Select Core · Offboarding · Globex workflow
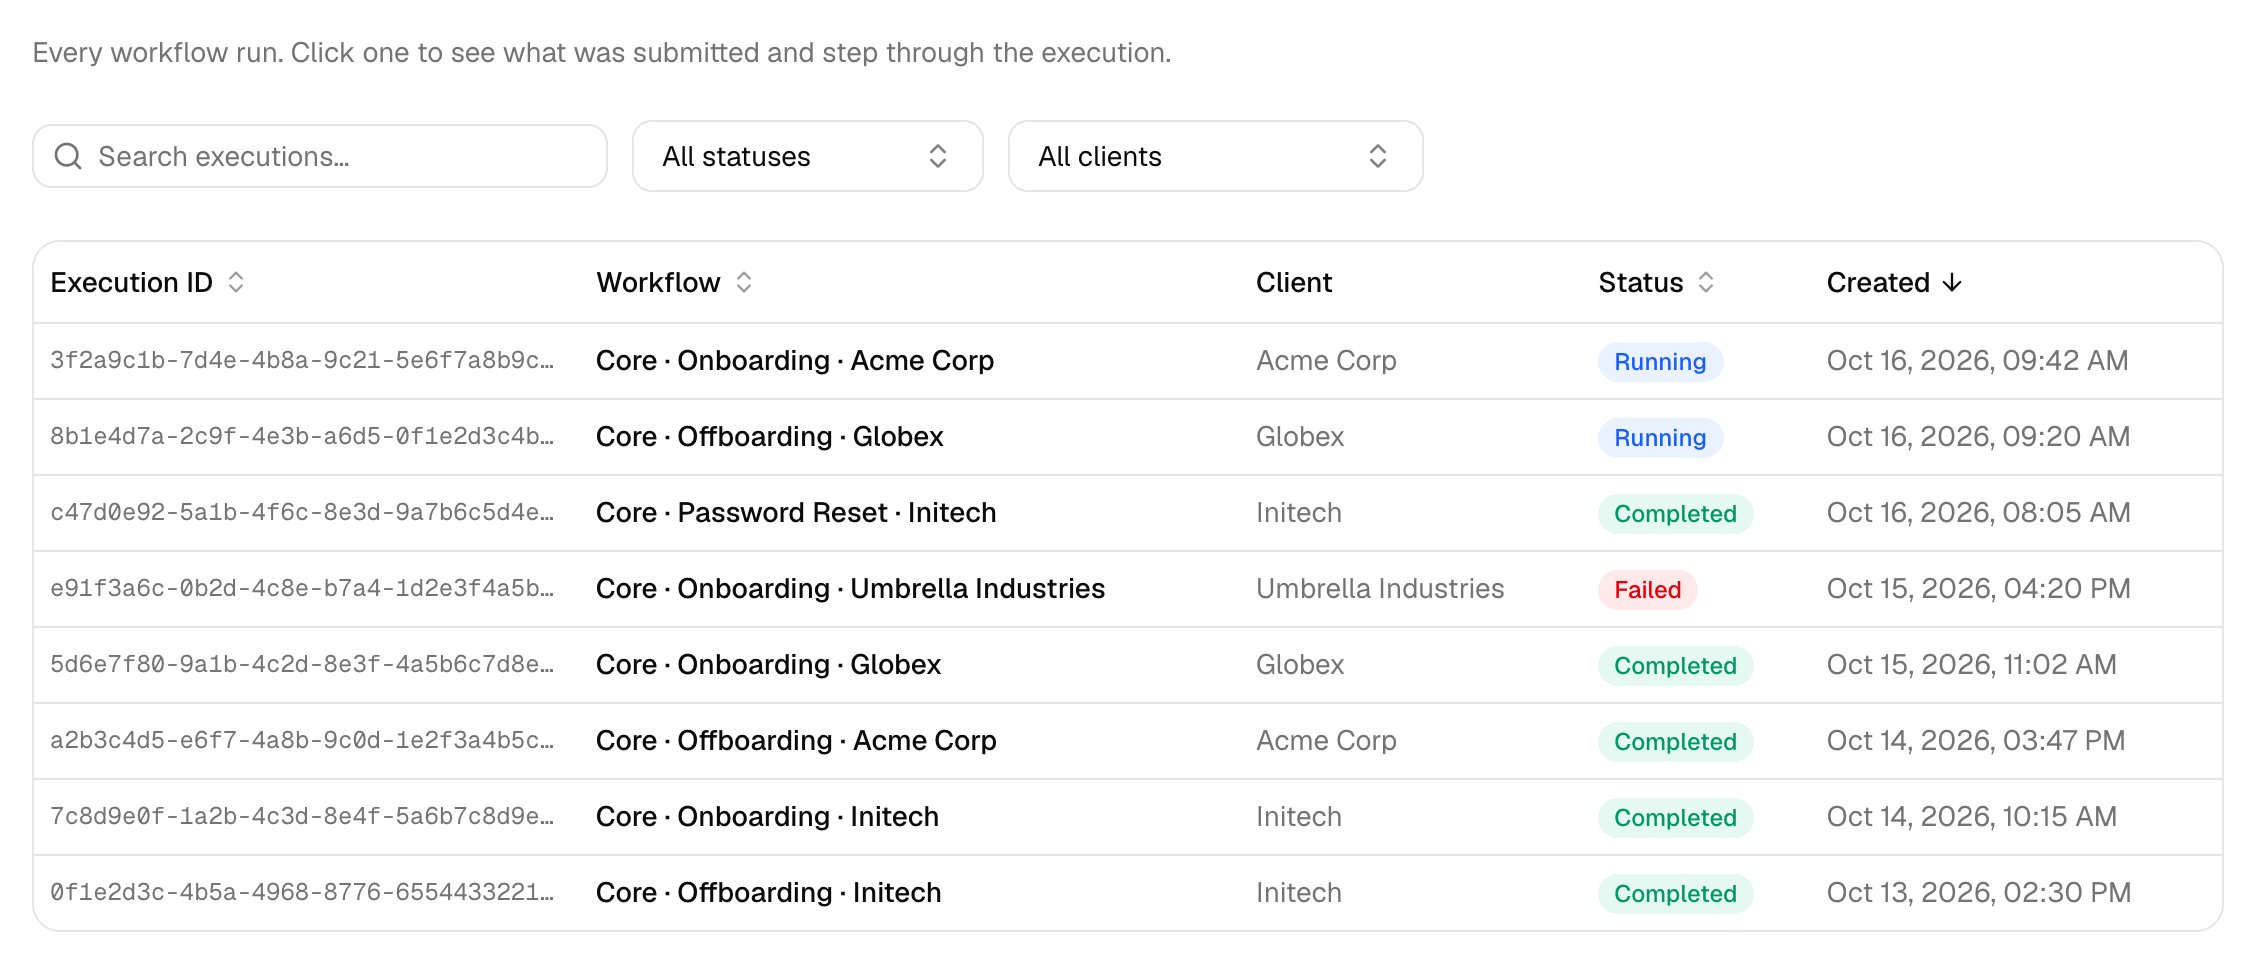Image resolution: width=2256 pixels, height=963 pixels. [x=770, y=436]
